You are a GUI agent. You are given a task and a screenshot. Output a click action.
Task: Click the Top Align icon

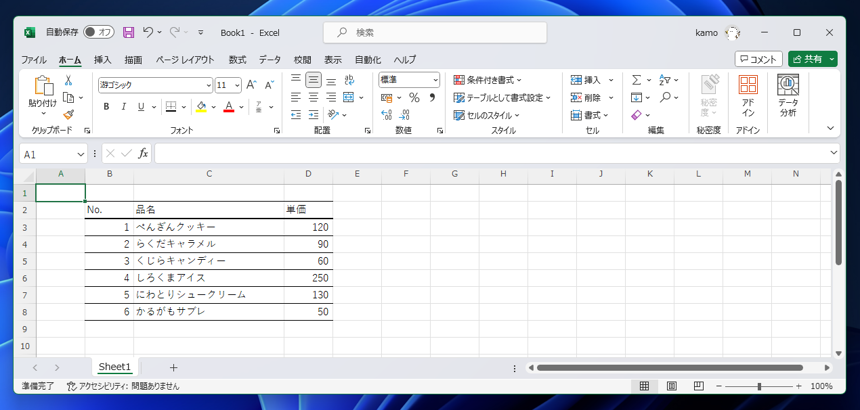(x=296, y=80)
